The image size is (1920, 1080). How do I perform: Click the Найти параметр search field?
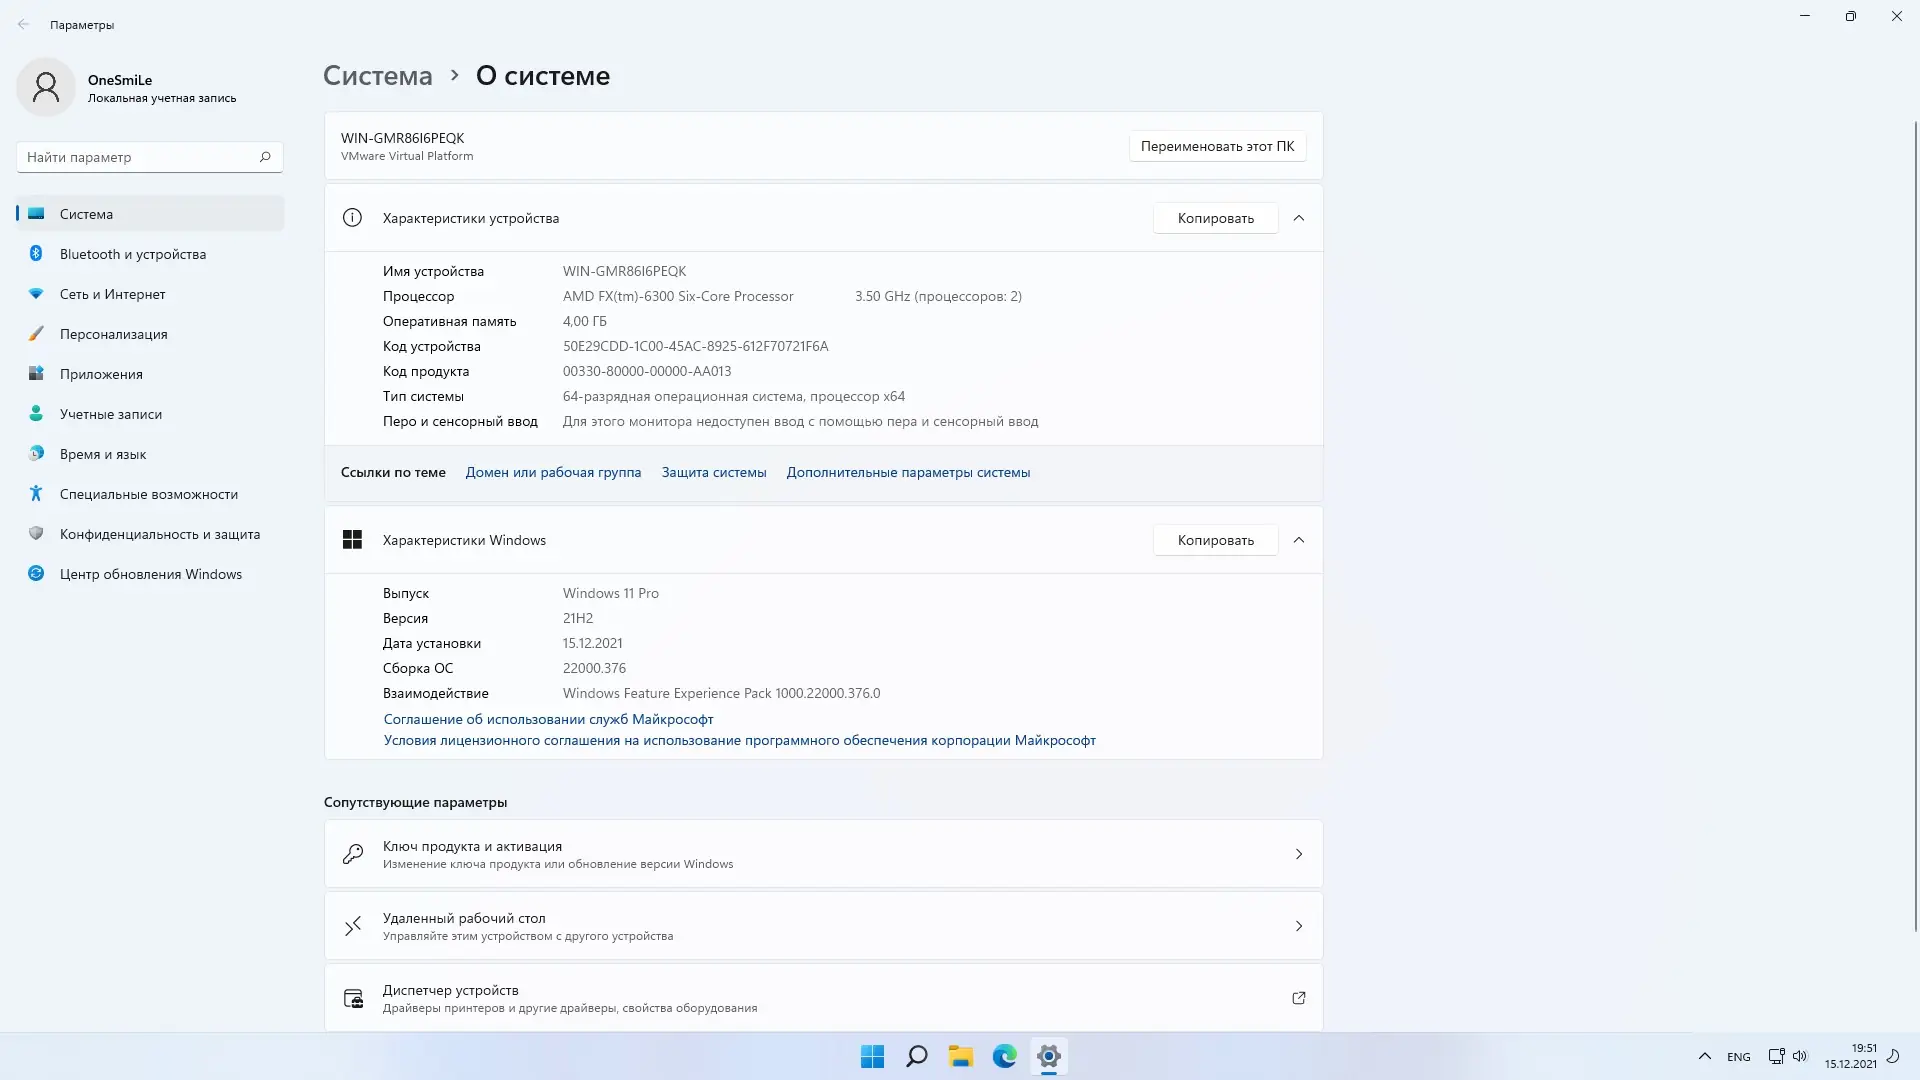(140, 157)
